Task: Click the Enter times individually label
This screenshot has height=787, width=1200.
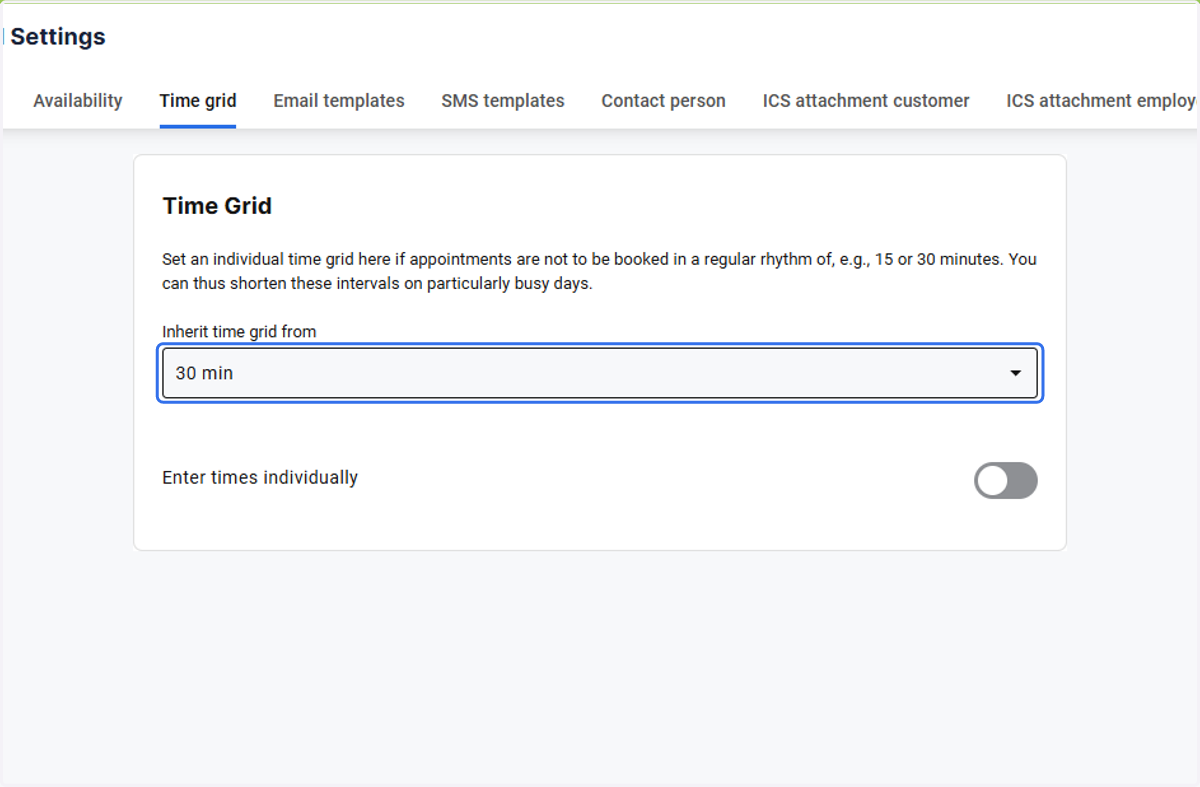Action: pos(260,478)
